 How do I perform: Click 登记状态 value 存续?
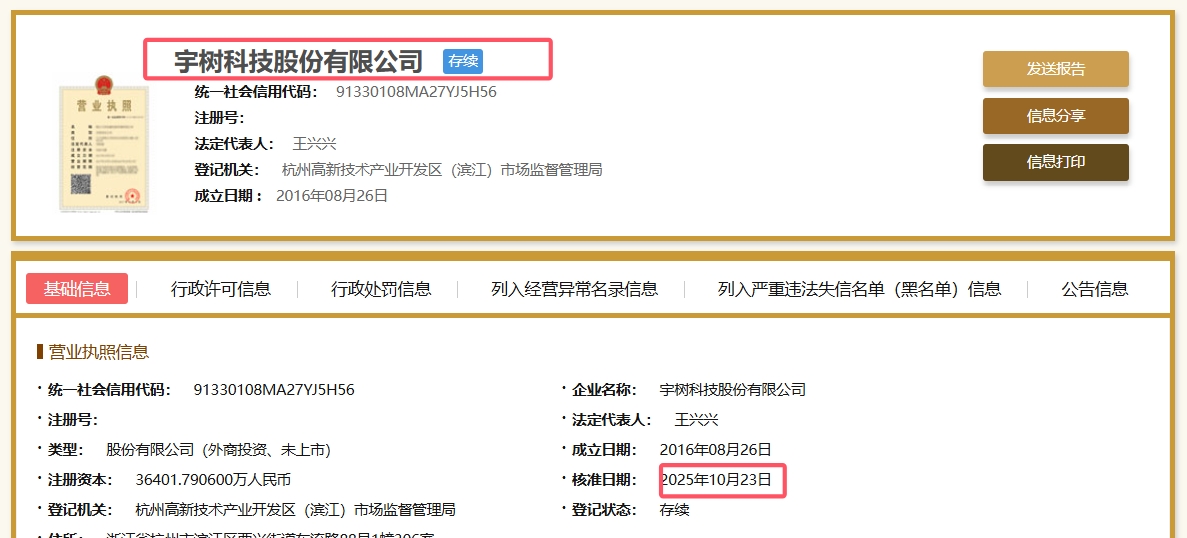675,509
